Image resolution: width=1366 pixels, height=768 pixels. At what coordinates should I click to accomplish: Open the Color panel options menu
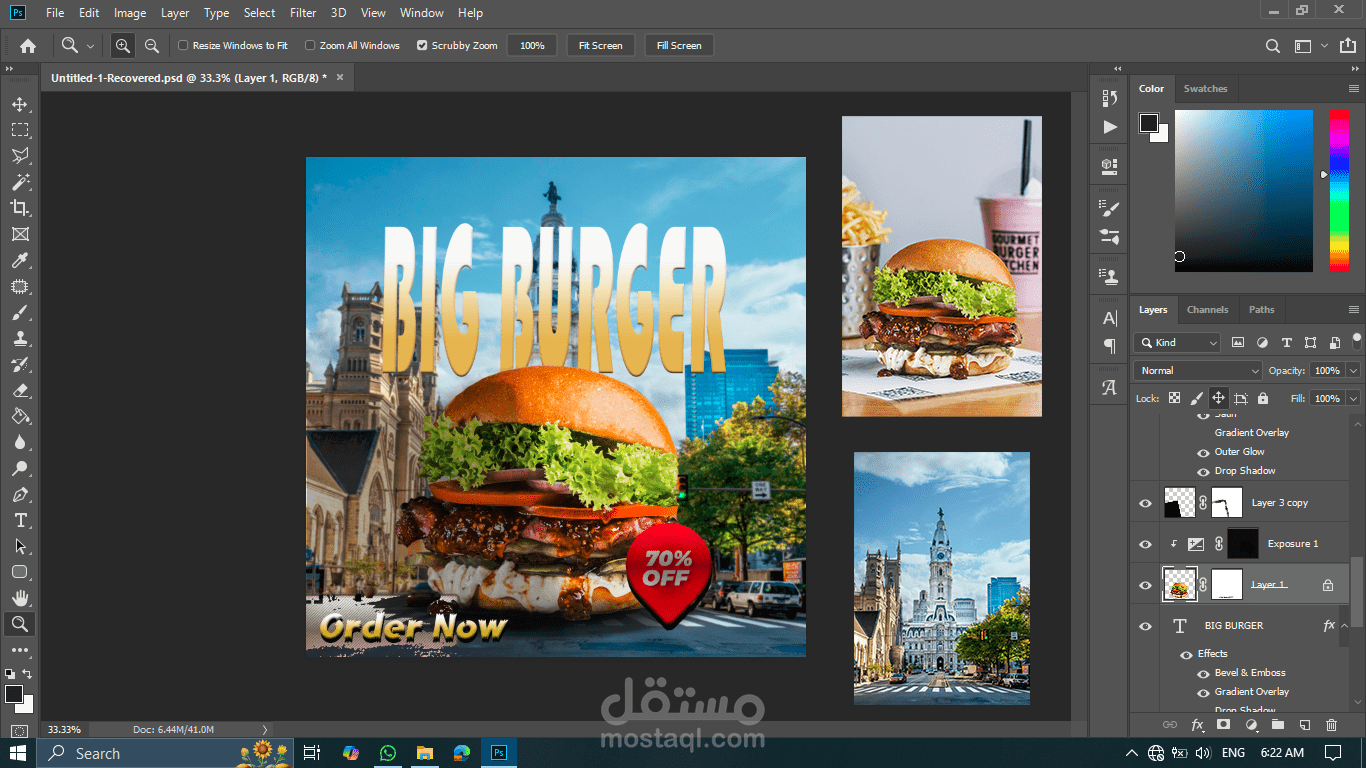tap(1354, 88)
